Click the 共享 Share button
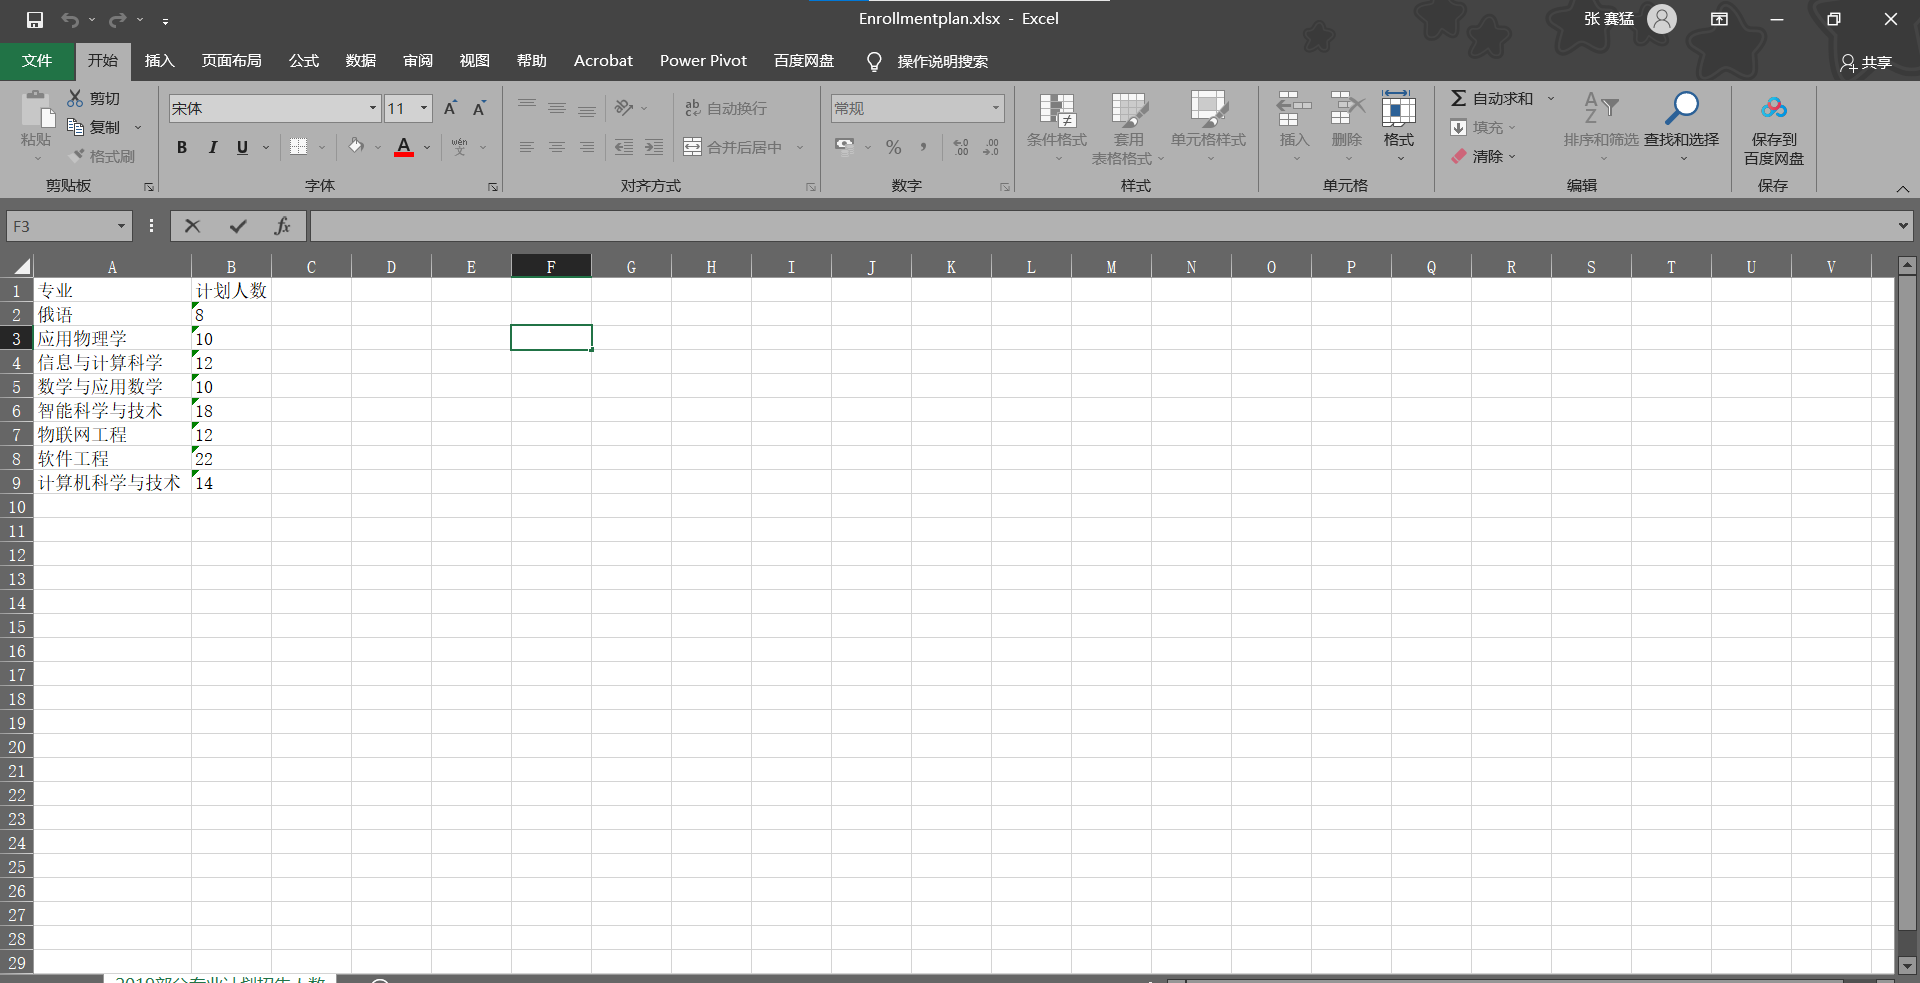The height and width of the screenshot is (983, 1920). tap(1866, 63)
